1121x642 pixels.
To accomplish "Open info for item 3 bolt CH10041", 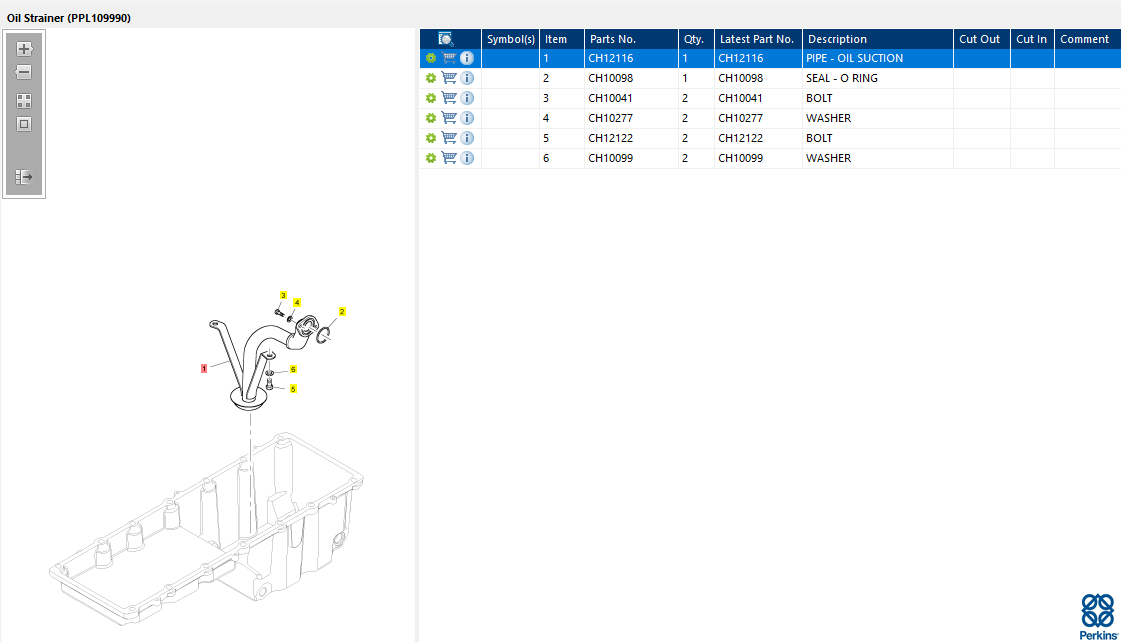I will coord(467,98).
